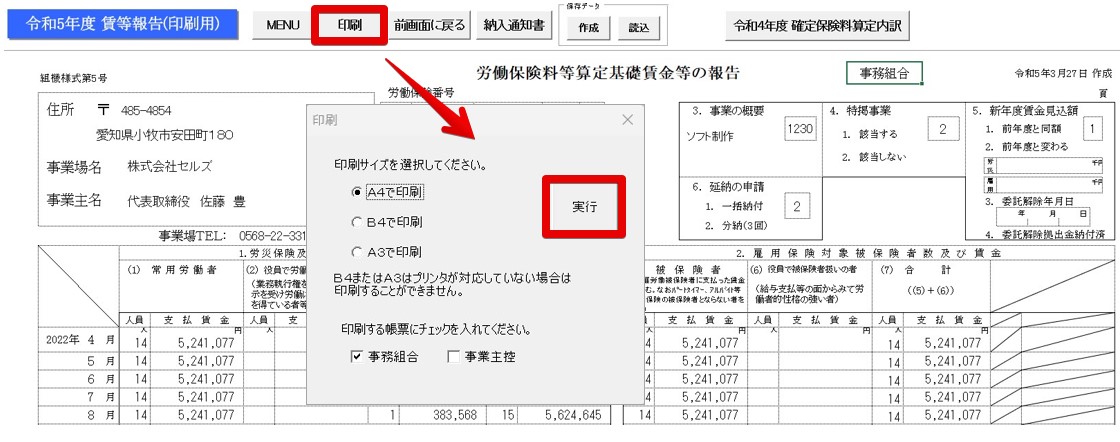Click the 新年度賃金見込額 value box
Image resolution: width=1120 pixels, height=442 pixels.
pos(1093,129)
